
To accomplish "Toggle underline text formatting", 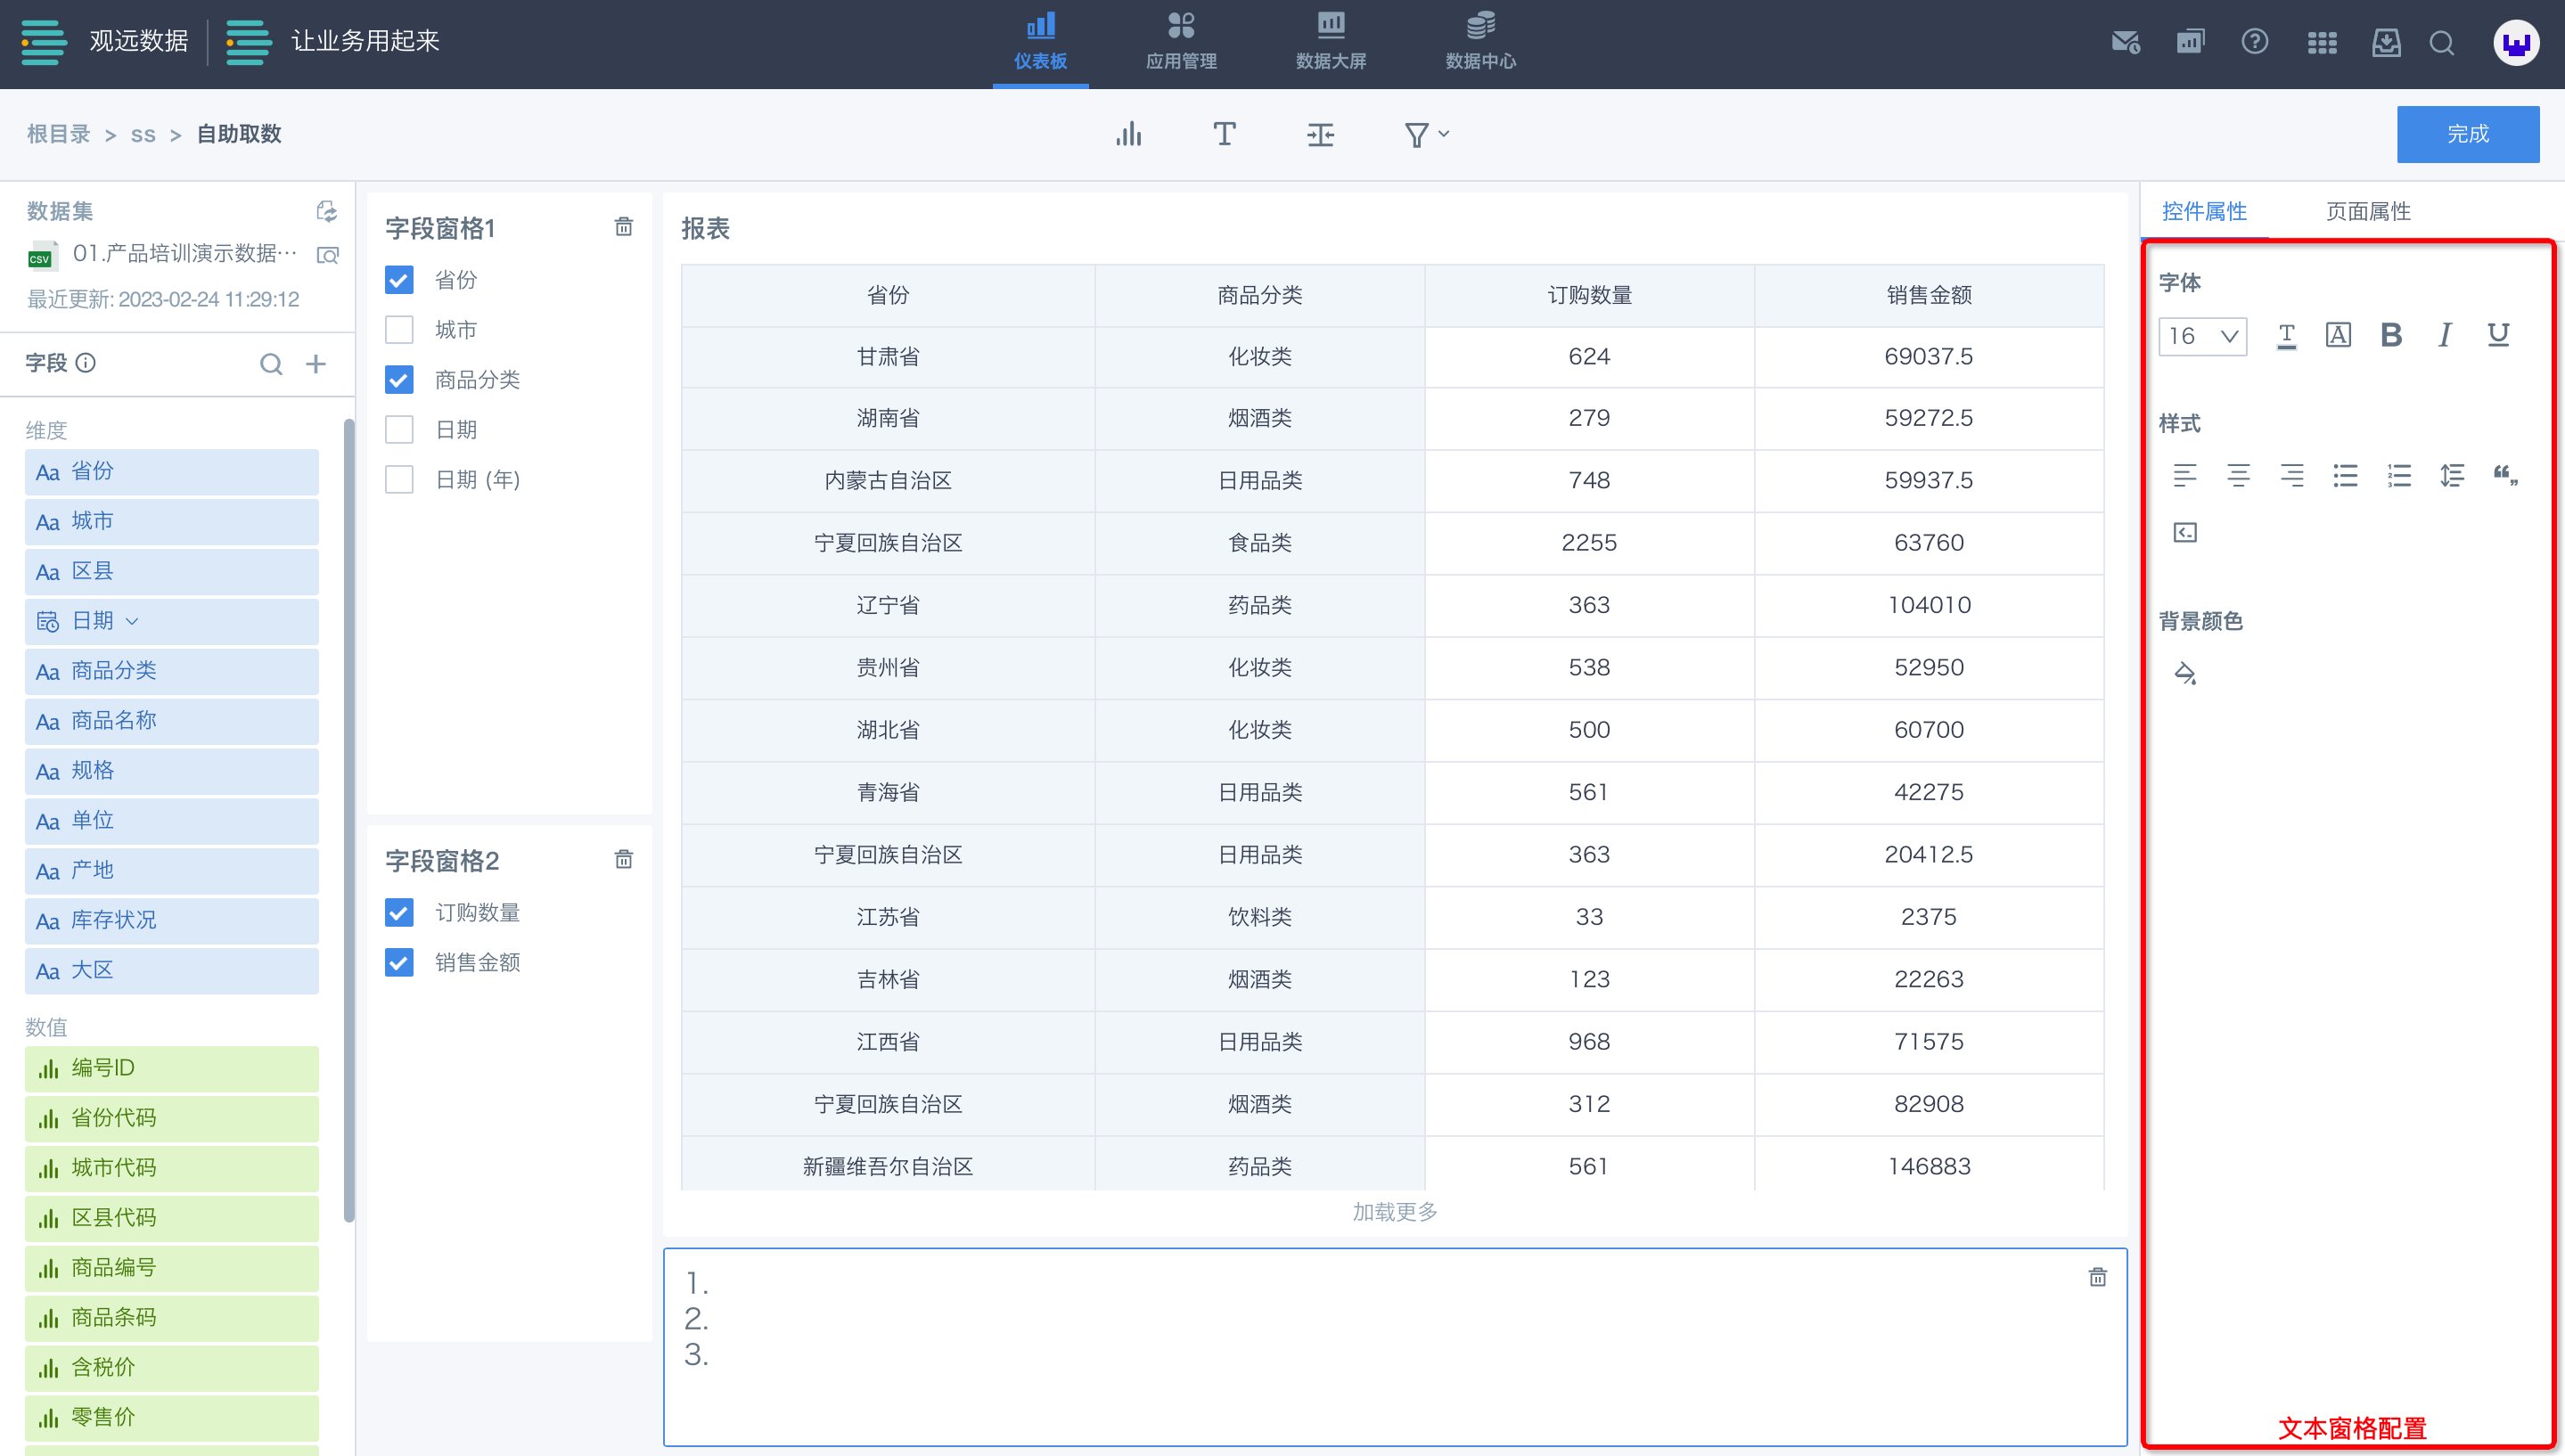I will tap(2498, 335).
